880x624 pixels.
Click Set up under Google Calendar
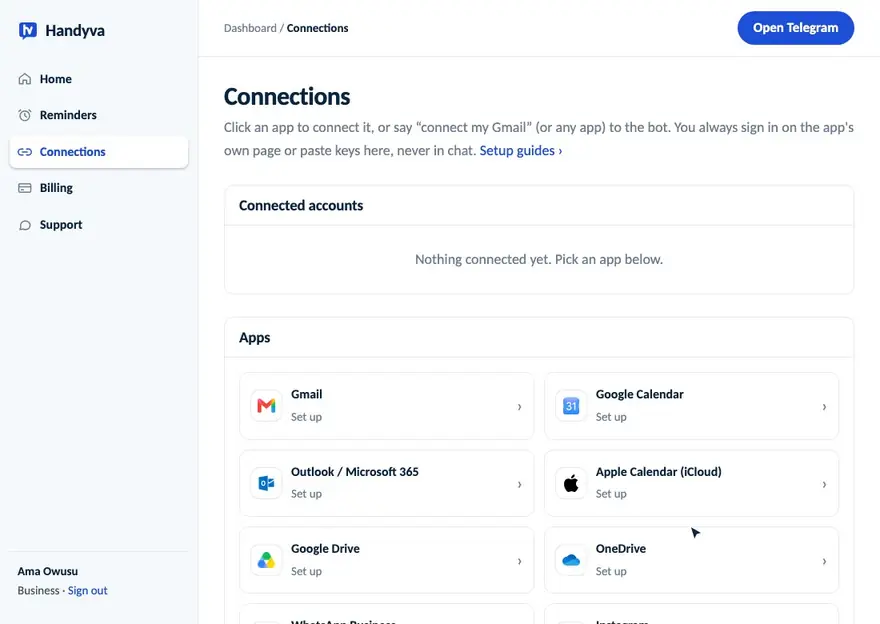pyautogui.click(x=611, y=417)
